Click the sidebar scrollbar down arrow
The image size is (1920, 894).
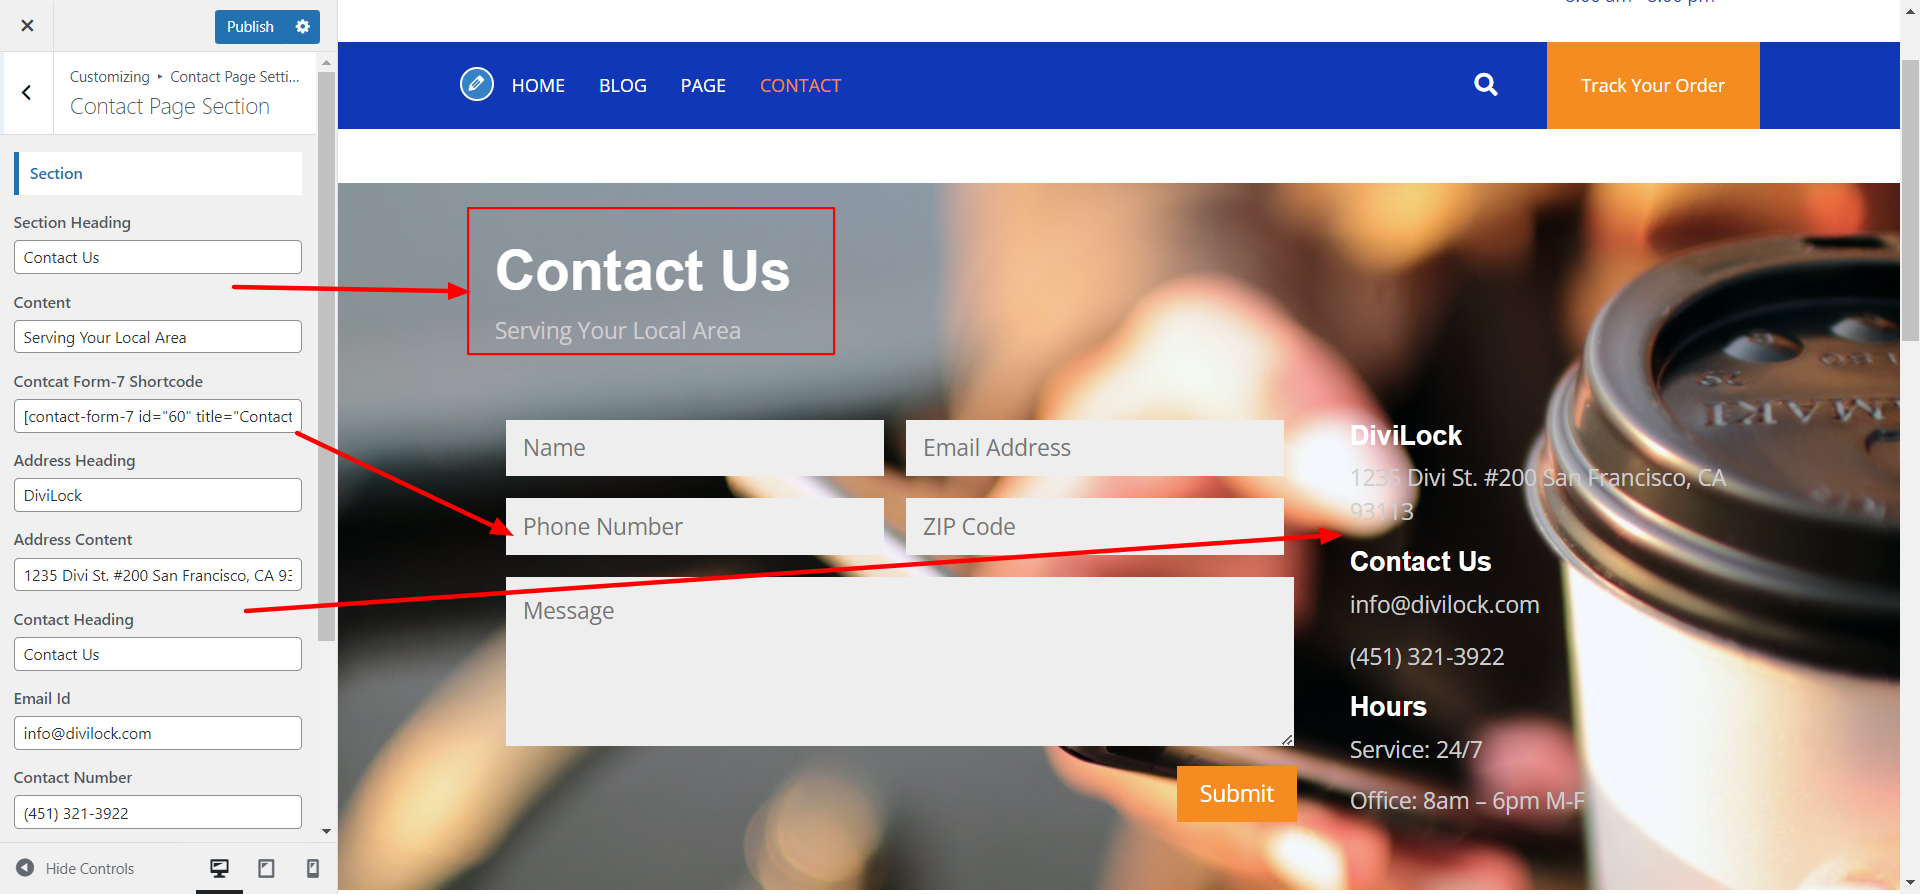[x=327, y=831]
